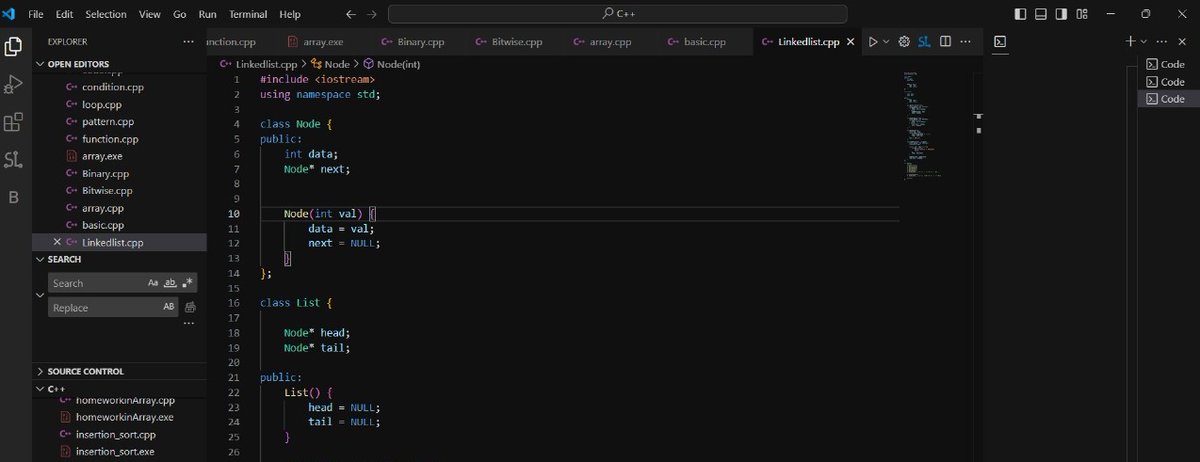The height and width of the screenshot is (462, 1200).
Task: Customize layout from the title bar icon
Action: (x=1082, y=14)
